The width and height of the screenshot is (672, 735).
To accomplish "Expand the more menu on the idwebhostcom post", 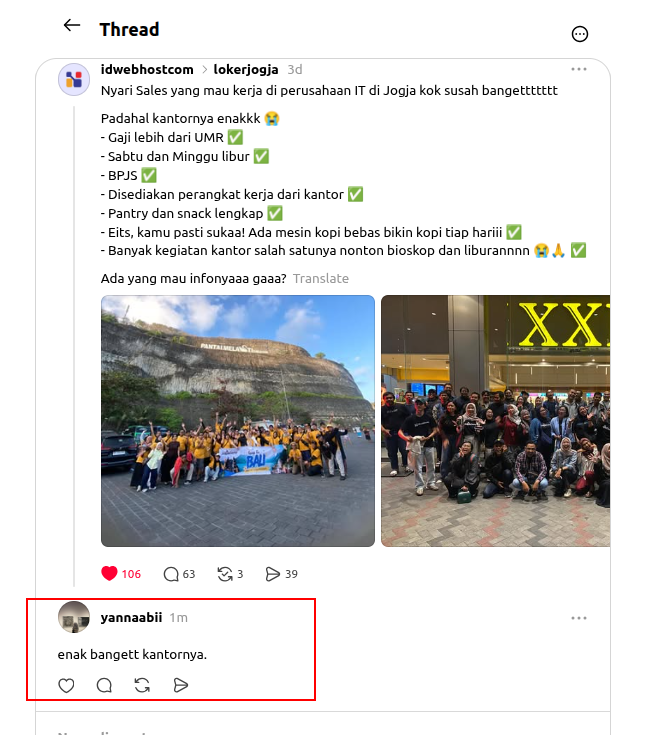I will (579, 69).
